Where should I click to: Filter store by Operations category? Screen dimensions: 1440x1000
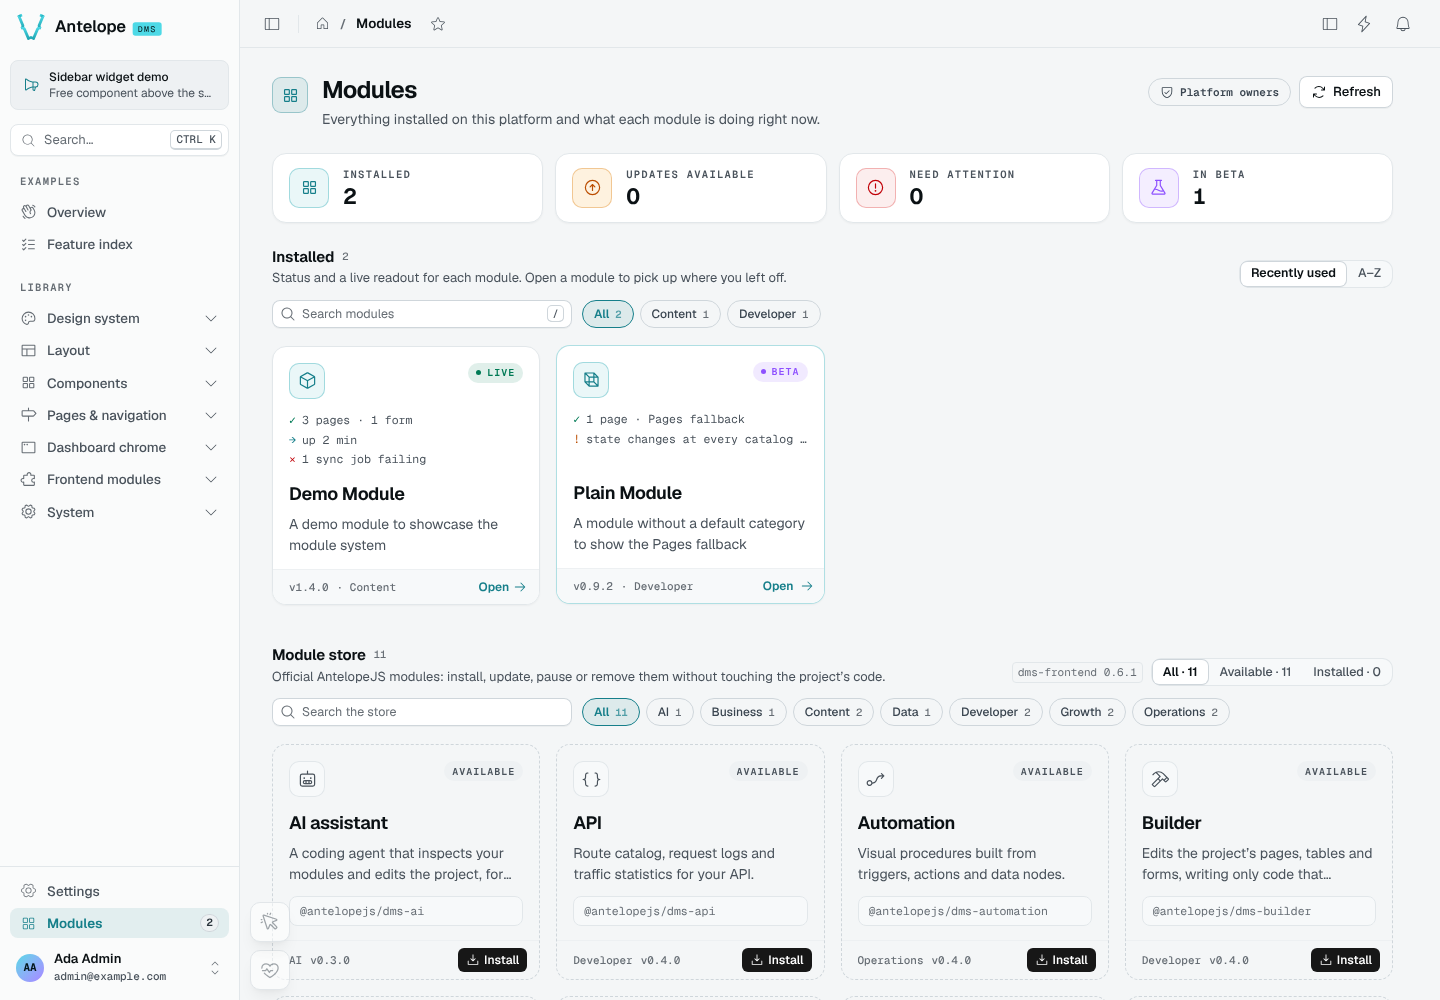(1181, 712)
